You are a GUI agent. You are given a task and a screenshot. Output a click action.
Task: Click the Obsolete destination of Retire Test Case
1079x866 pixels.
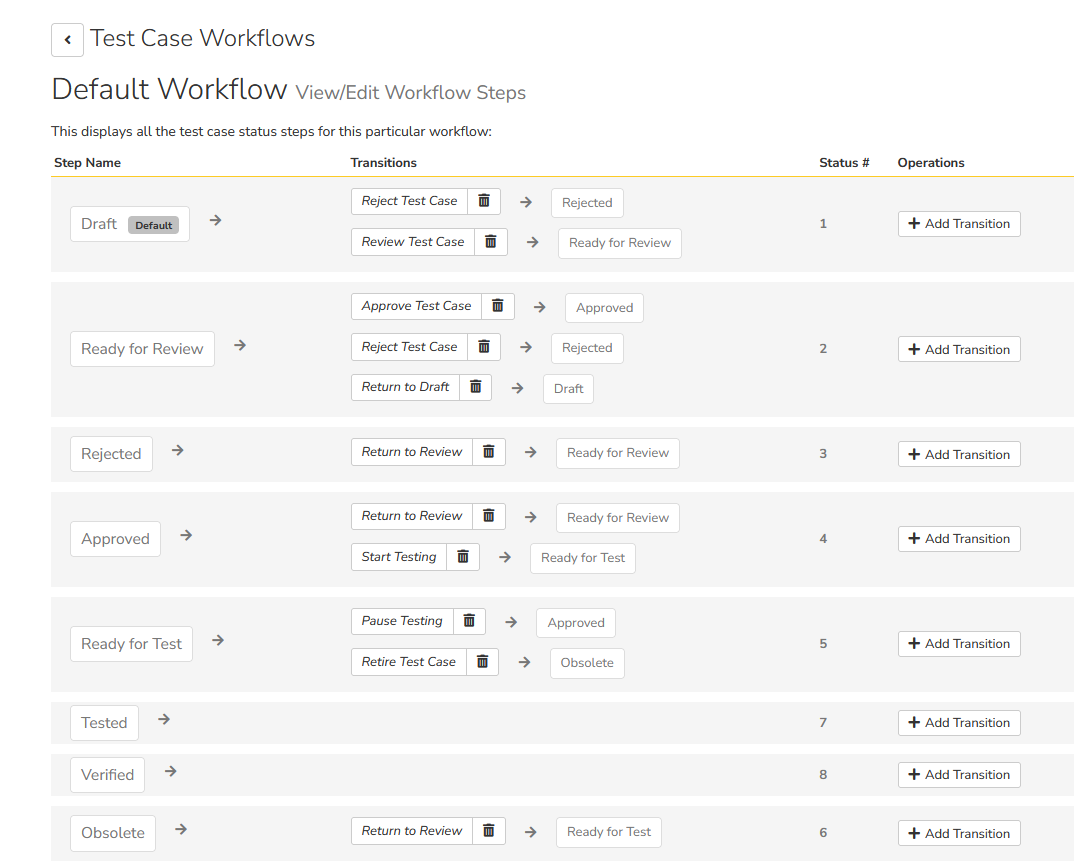point(586,663)
